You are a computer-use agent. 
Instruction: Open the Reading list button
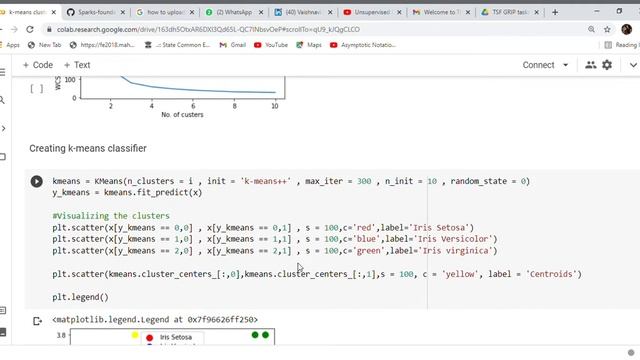click(622, 45)
